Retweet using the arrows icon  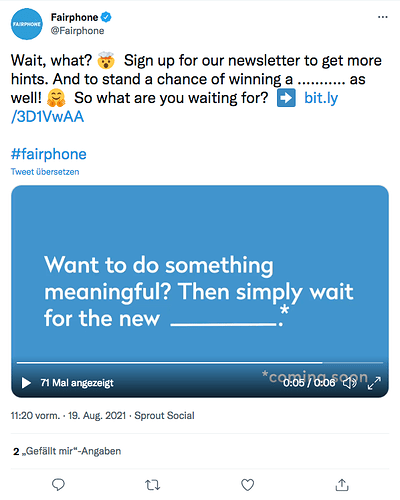(x=153, y=485)
